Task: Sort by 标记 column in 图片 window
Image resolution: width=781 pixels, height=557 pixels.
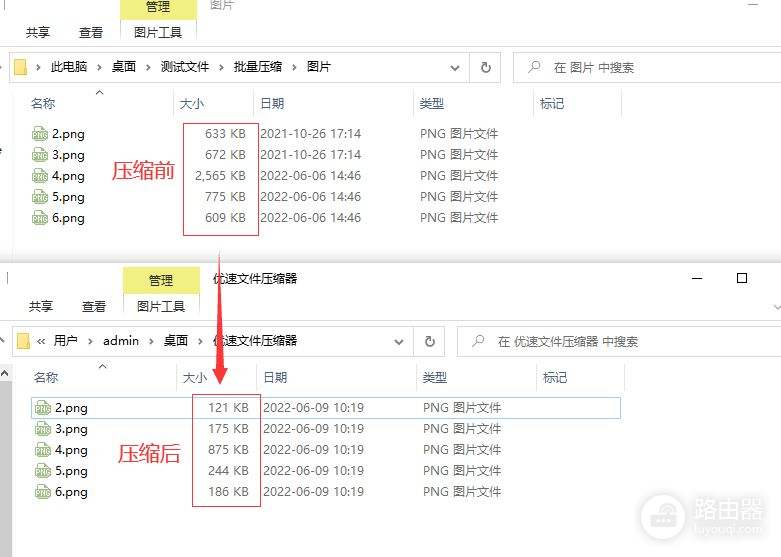Action: (552, 104)
